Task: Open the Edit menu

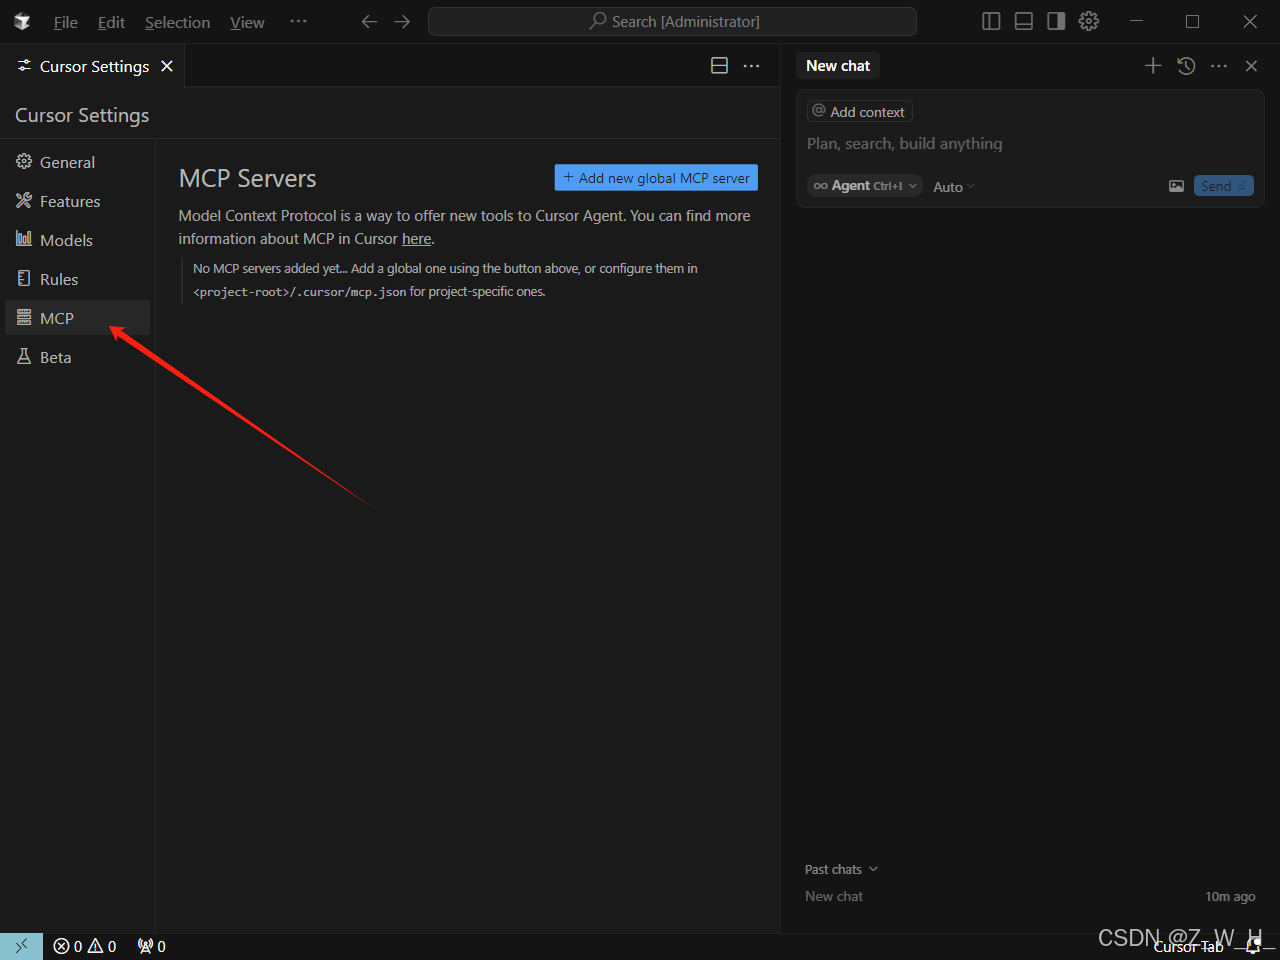Action: point(111,22)
